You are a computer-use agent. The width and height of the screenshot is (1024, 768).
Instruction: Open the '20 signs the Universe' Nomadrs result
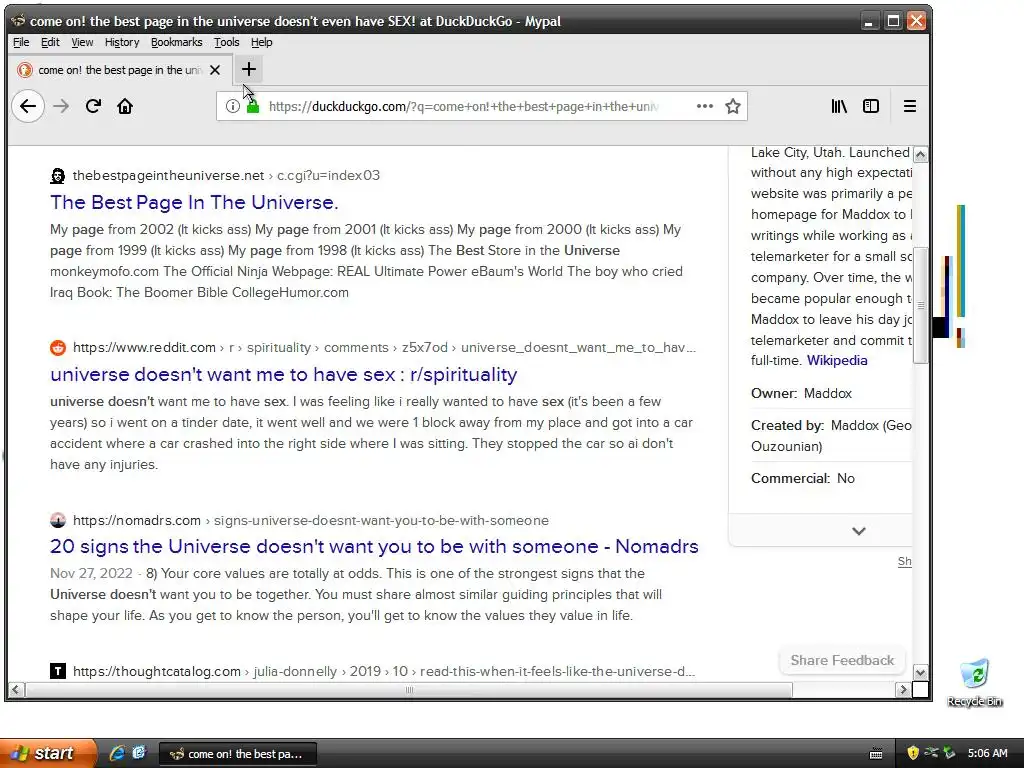pos(374,547)
